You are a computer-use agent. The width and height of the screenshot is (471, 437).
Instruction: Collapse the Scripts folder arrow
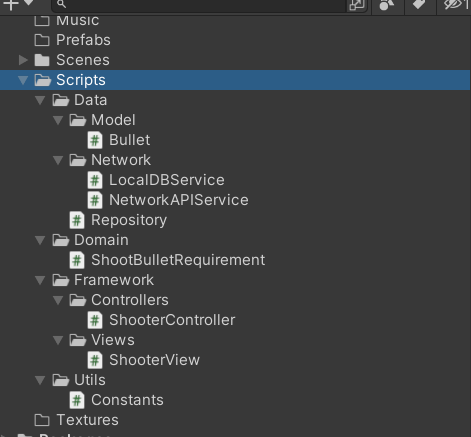[x=23, y=80]
